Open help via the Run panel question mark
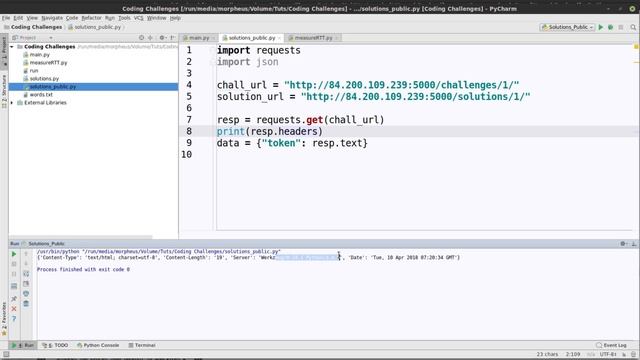Viewport: 640px width, 360px height. [14, 319]
